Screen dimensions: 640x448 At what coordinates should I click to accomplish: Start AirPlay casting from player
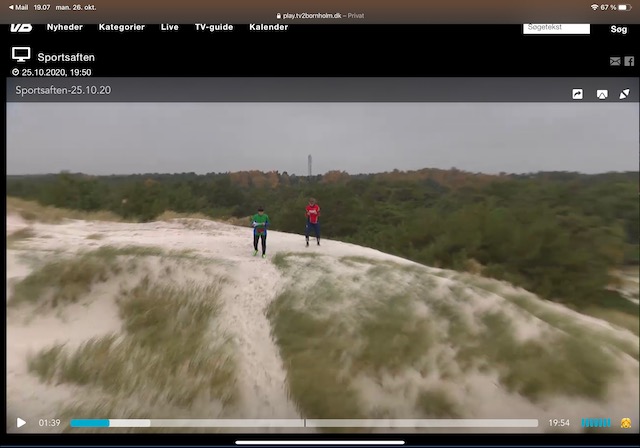click(602, 94)
